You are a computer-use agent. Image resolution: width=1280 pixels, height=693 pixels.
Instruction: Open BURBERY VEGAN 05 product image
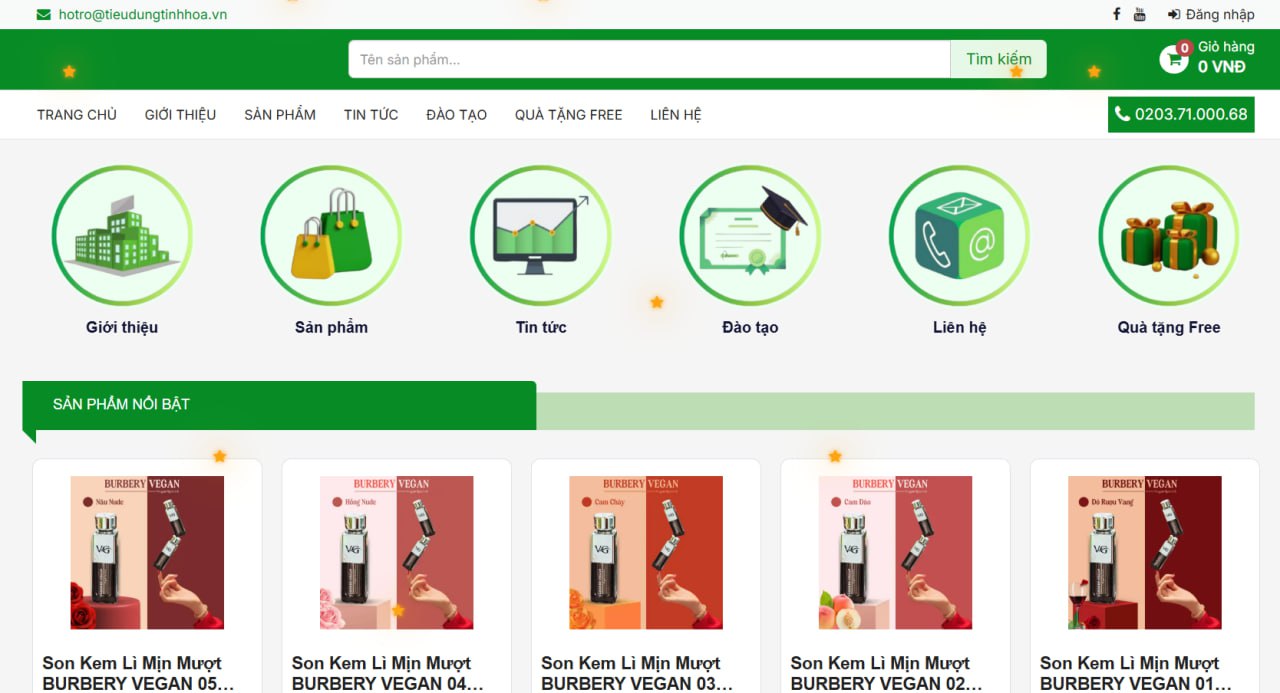[x=147, y=552]
